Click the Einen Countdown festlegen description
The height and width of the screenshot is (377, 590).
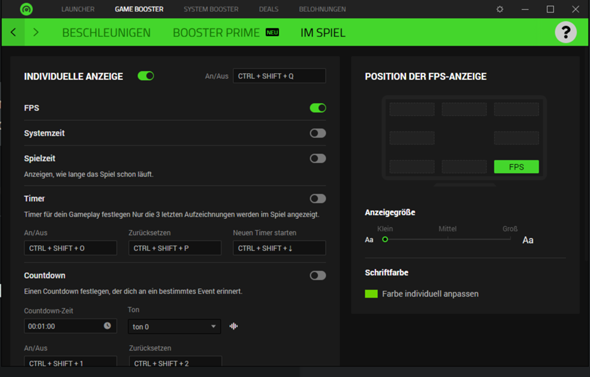(133, 291)
